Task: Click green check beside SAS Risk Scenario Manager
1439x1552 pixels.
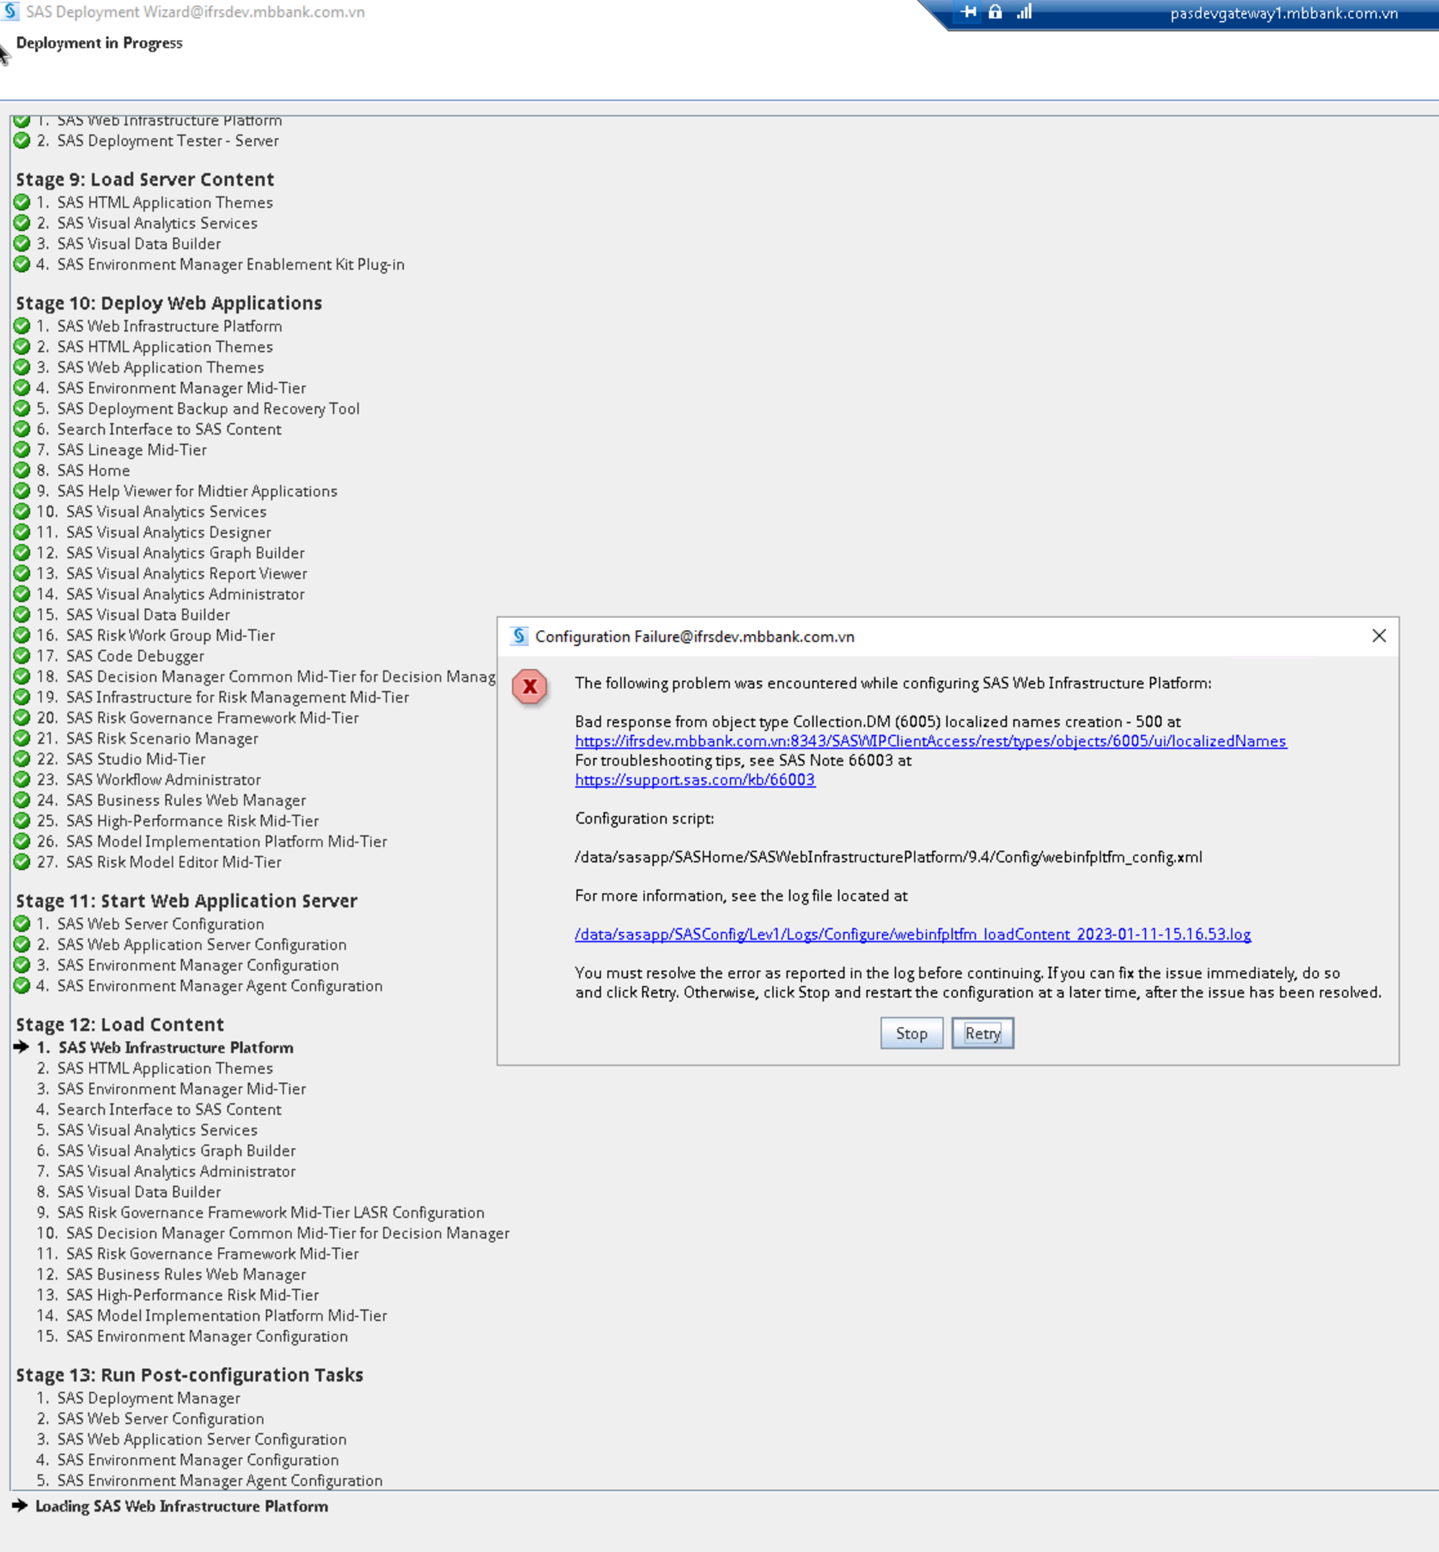Action: tap(22, 739)
